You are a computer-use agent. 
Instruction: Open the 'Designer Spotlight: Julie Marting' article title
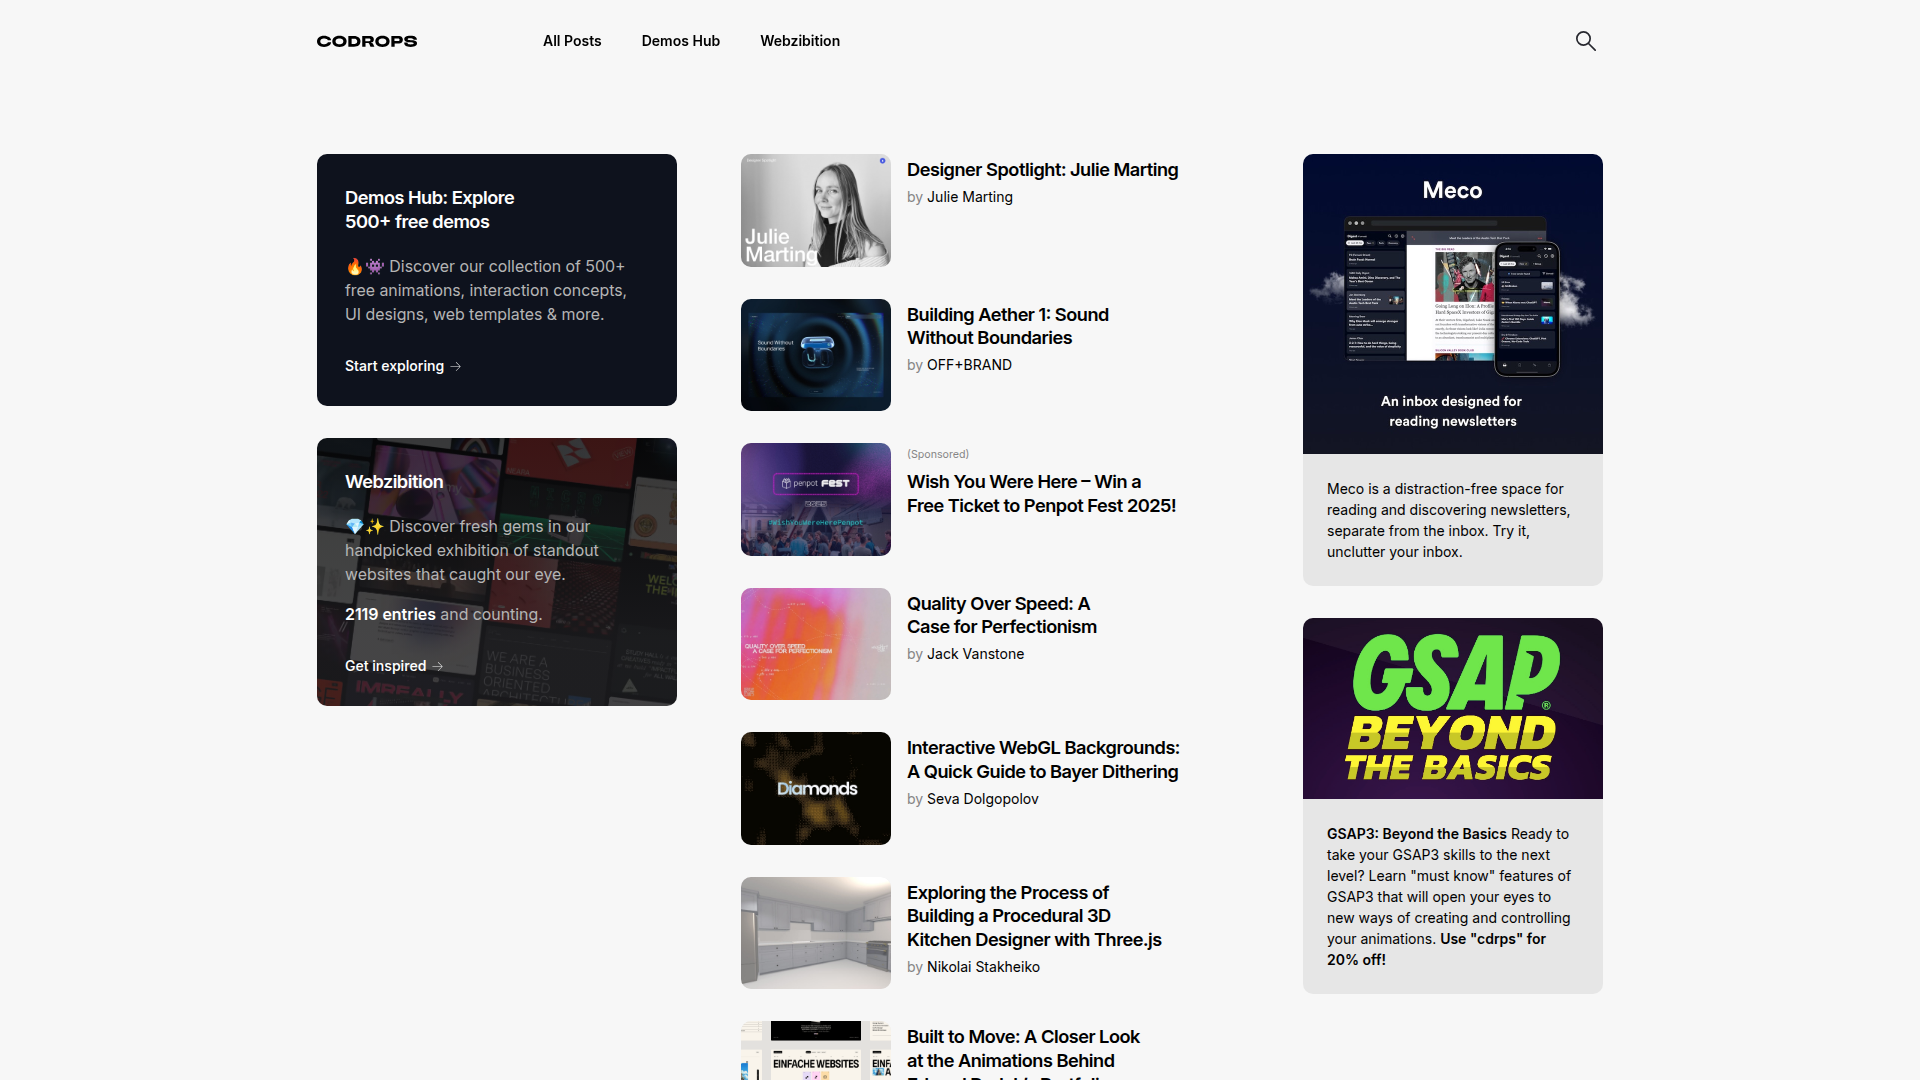[x=1042, y=170]
